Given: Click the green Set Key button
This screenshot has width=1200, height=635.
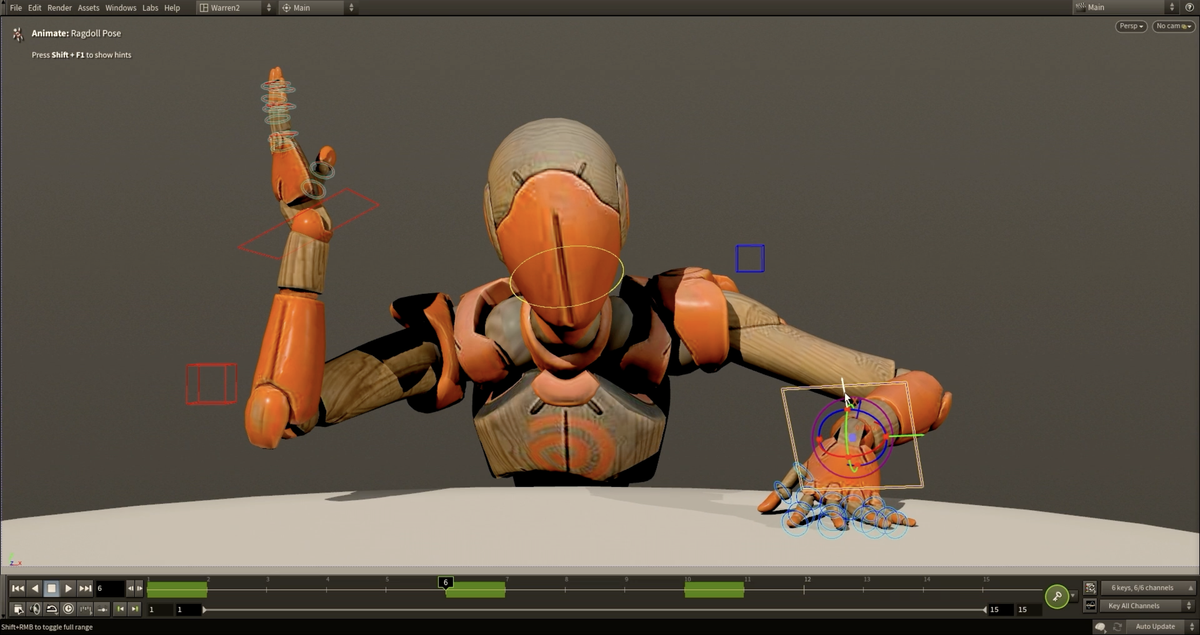Looking at the screenshot, I should (x=1057, y=595).
